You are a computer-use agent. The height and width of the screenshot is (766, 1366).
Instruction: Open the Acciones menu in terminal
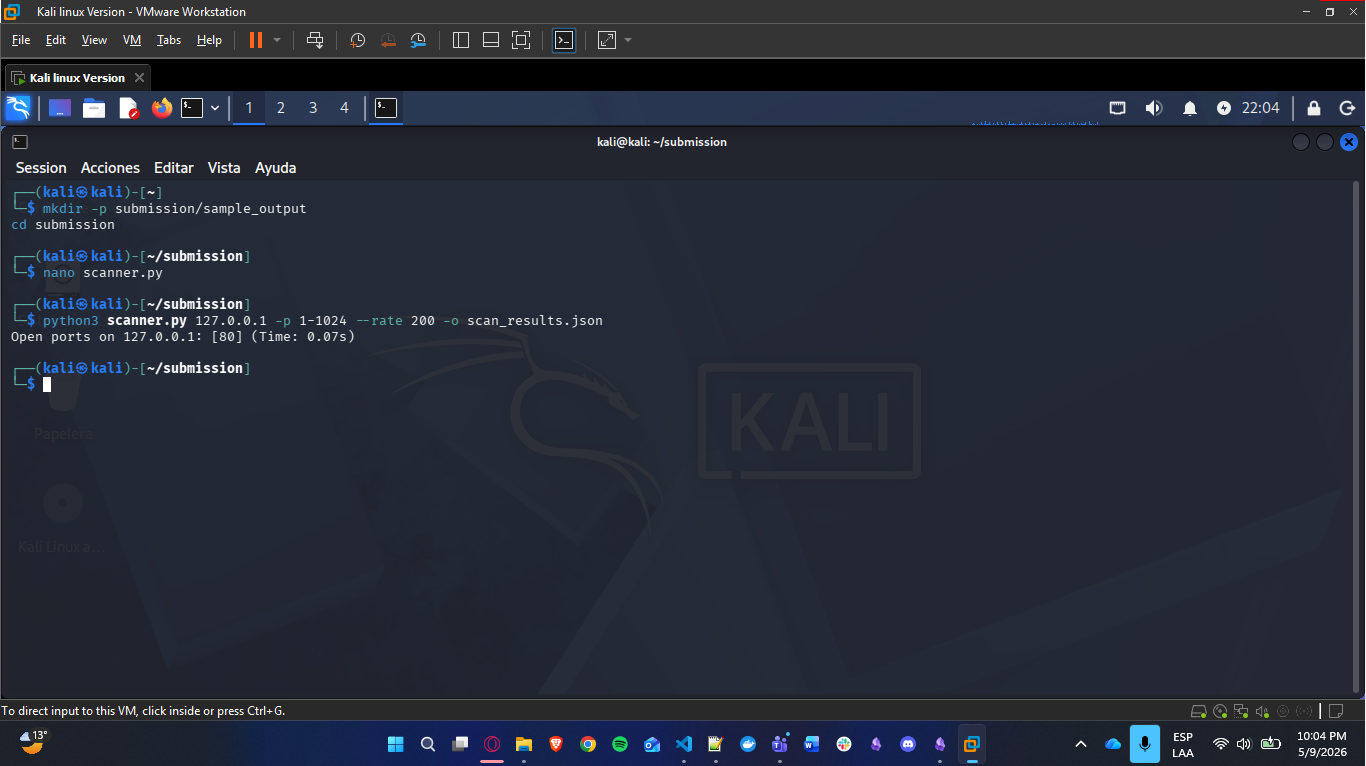(110, 168)
